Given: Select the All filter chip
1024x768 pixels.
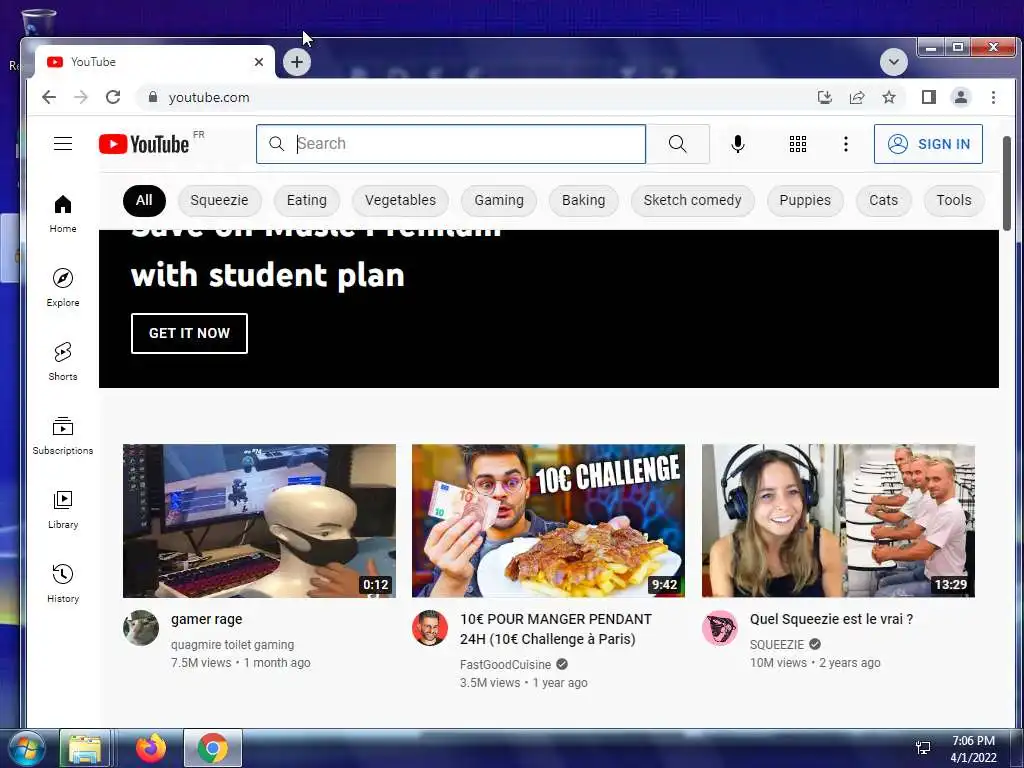Looking at the screenshot, I should coord(144,200).
